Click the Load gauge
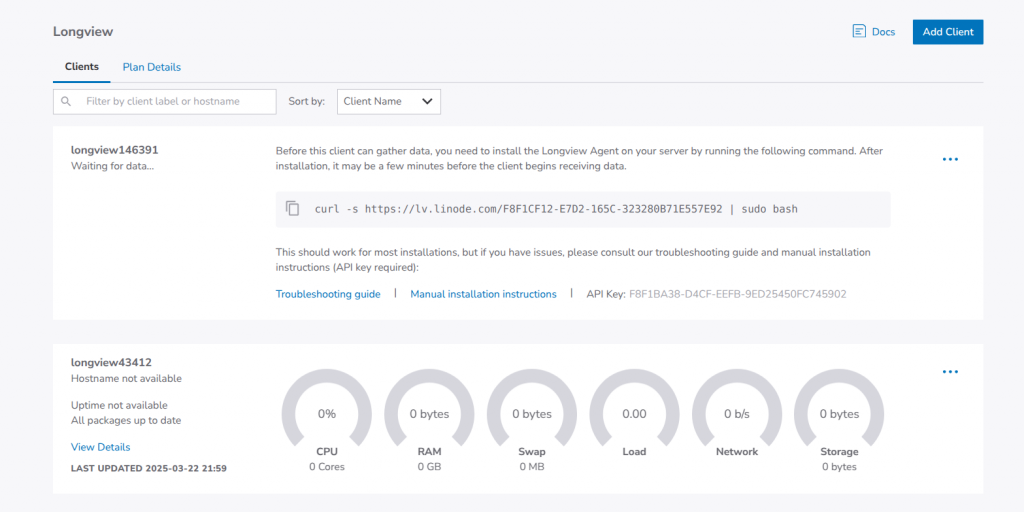Viewport: 1024px width, 512px height. tap(634, 414)
